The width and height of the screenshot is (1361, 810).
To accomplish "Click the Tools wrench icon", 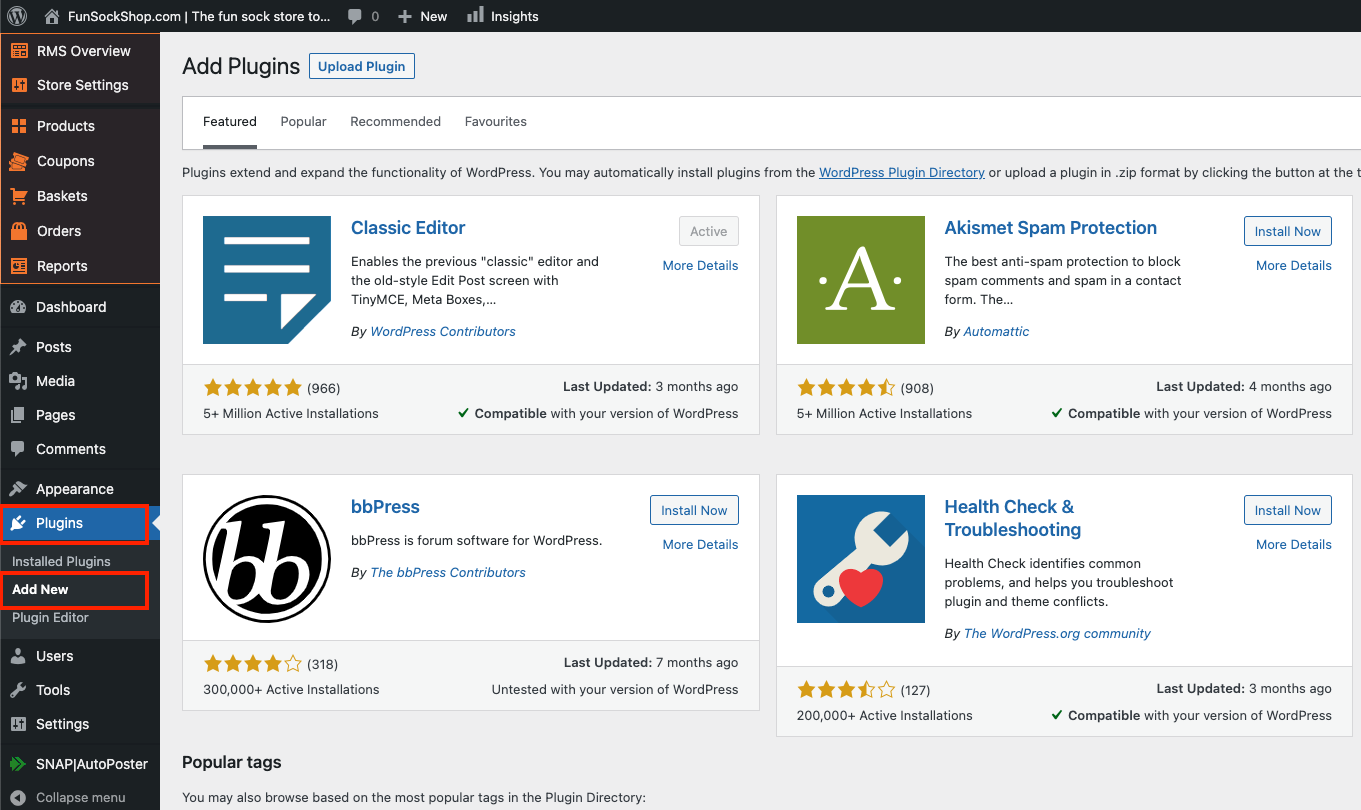I will 18,690.
